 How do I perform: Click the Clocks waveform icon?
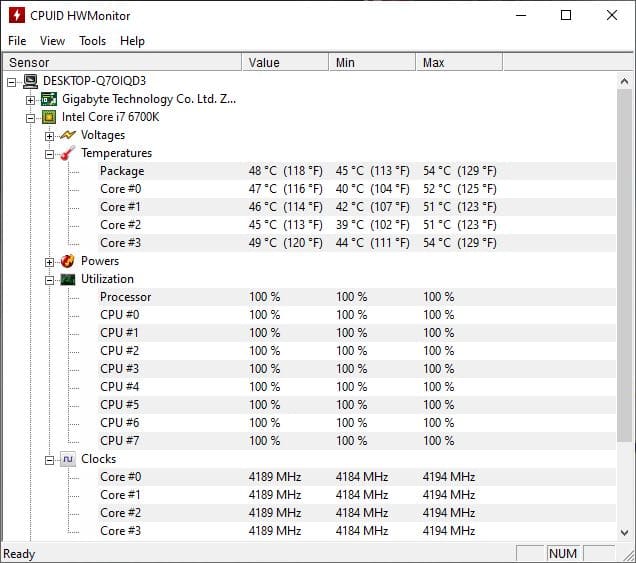[x=68, y=459]
